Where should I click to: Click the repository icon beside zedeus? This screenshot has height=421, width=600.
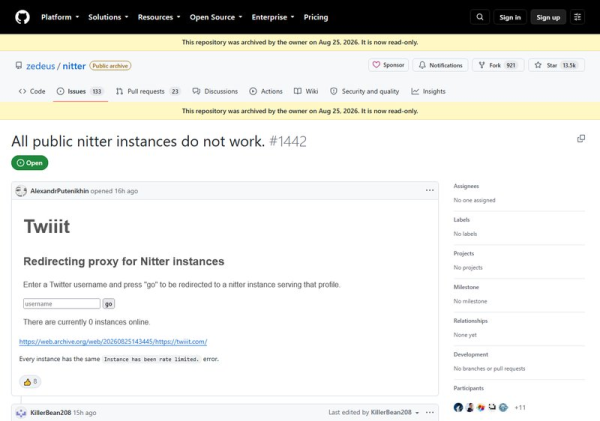click(x=19, y=65)
